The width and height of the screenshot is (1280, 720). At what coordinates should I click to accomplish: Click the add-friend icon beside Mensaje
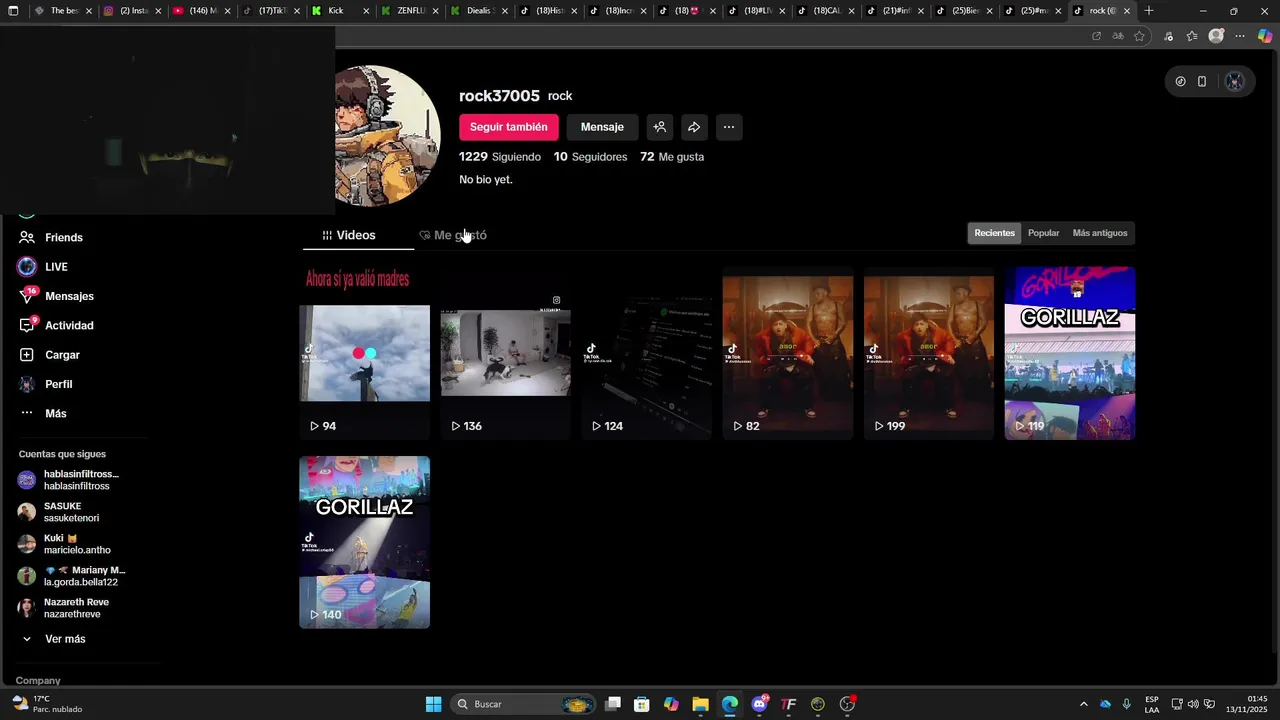coord(659,127)
